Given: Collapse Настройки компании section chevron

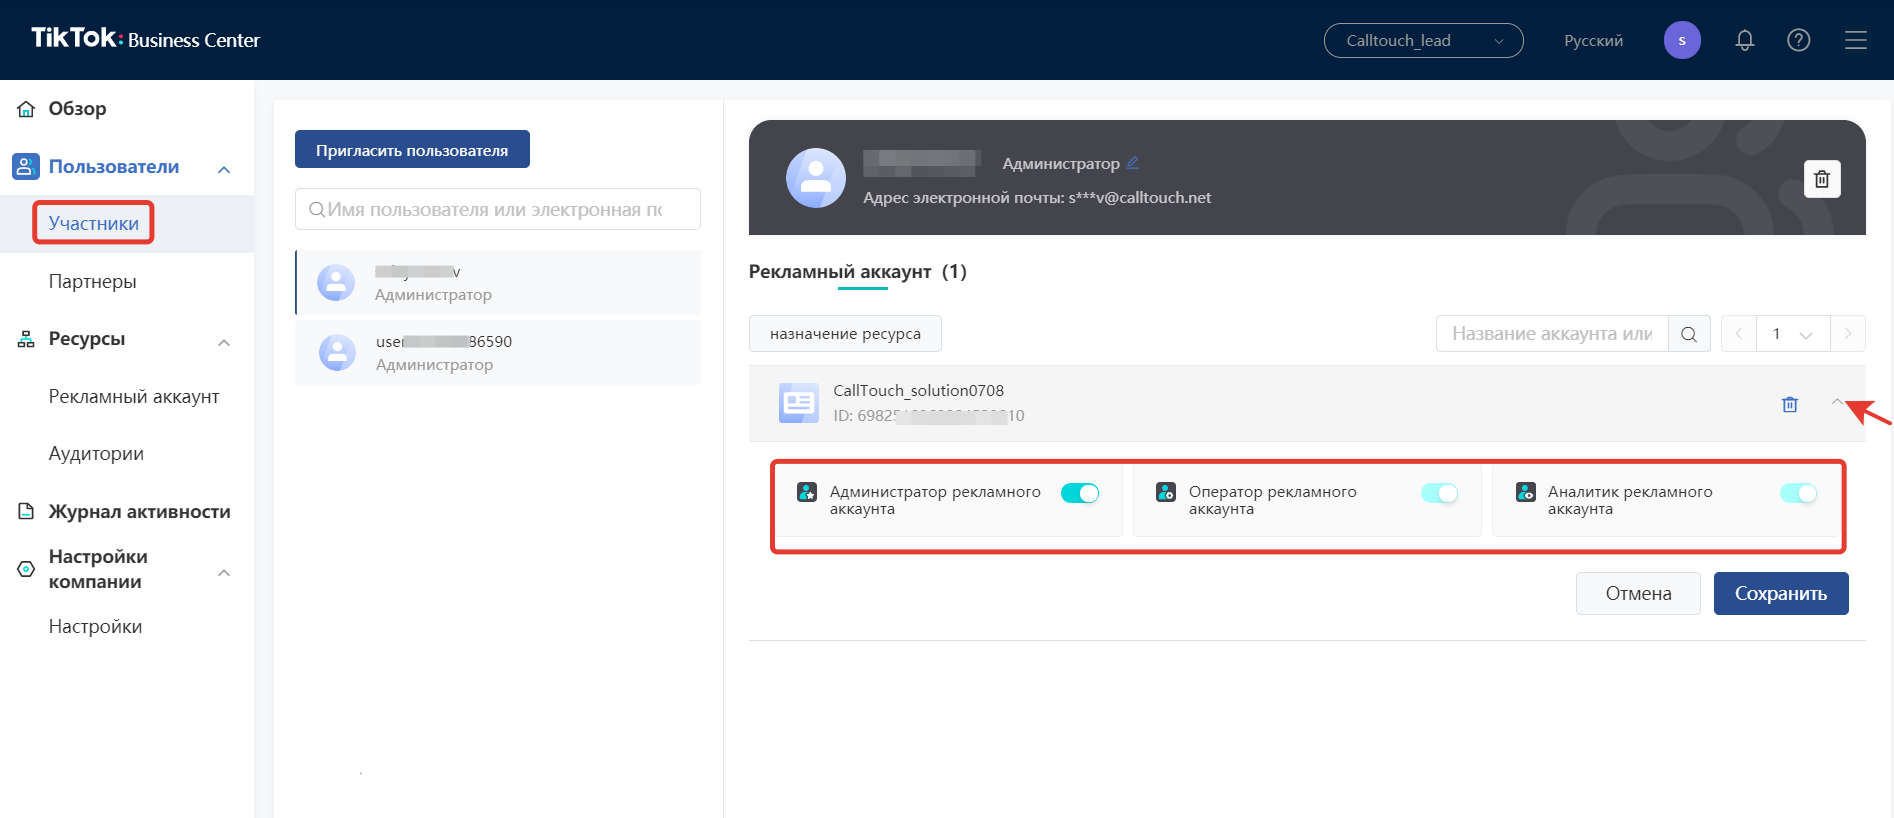Looking at the screenshot, I should [x=224, y=572].
